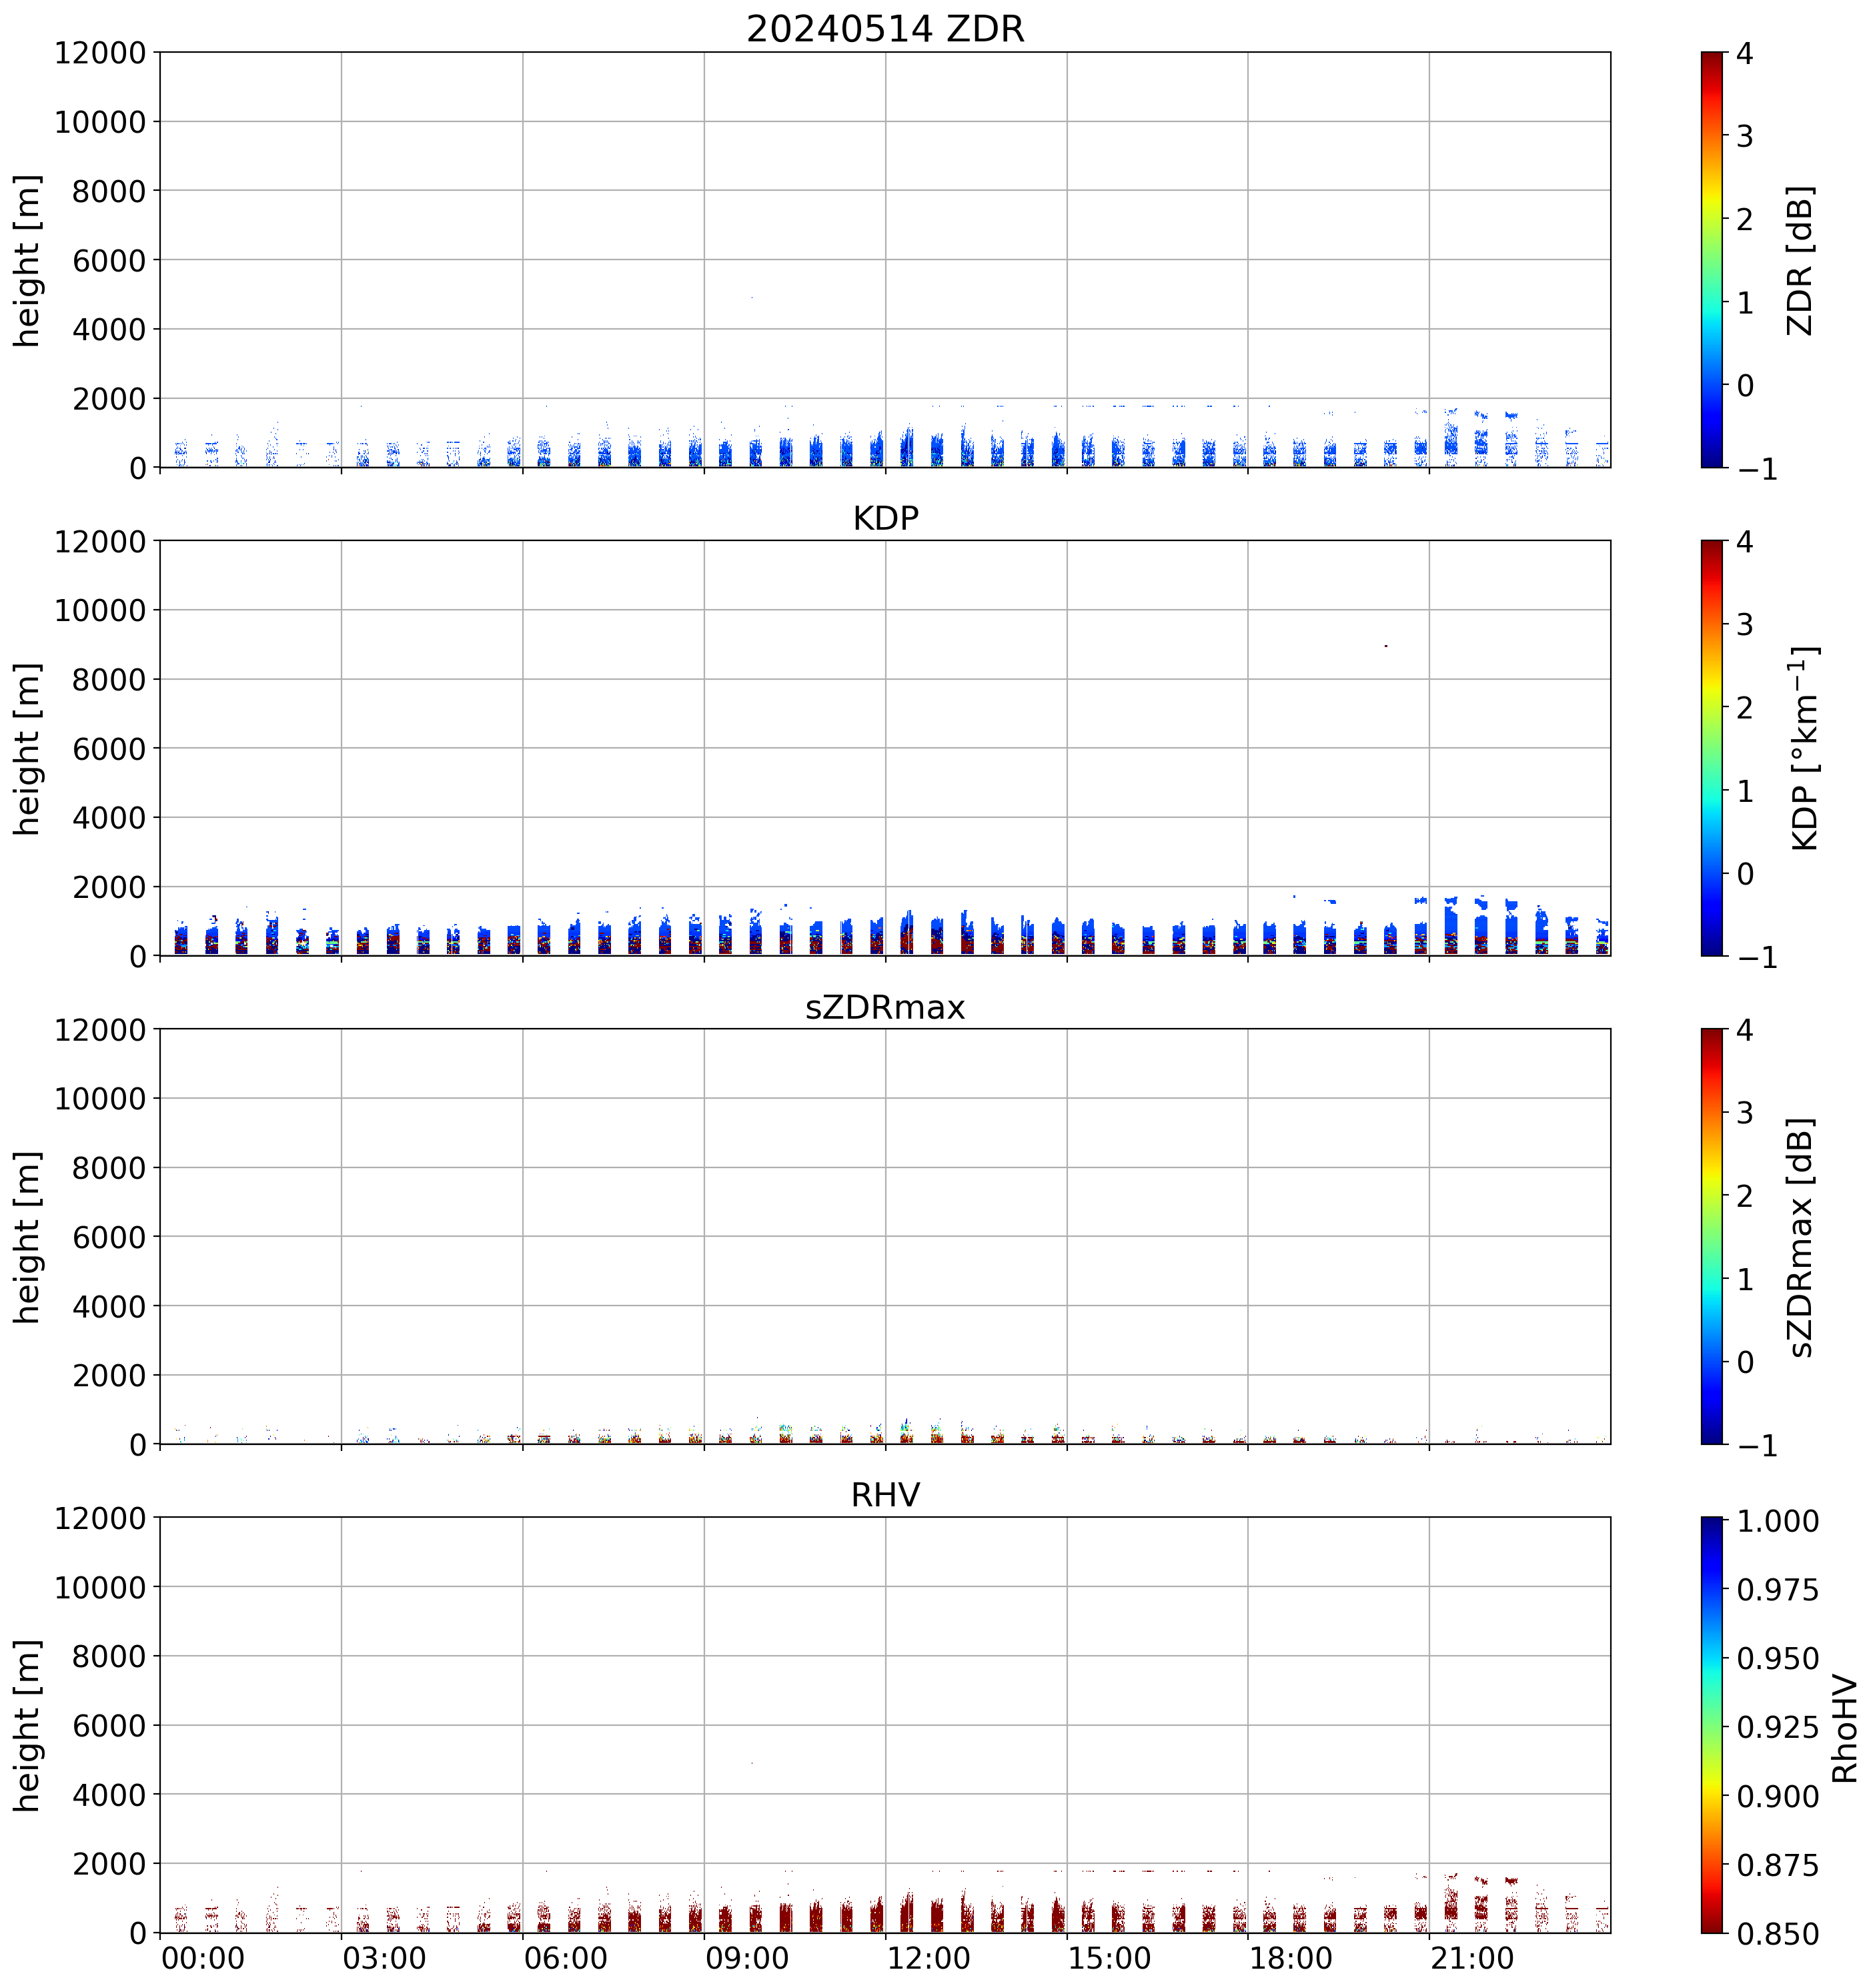Screen dimensions: 1873x1988
Task: Click the ZDR colorbar at the top
Action: tap(1711, 259)
